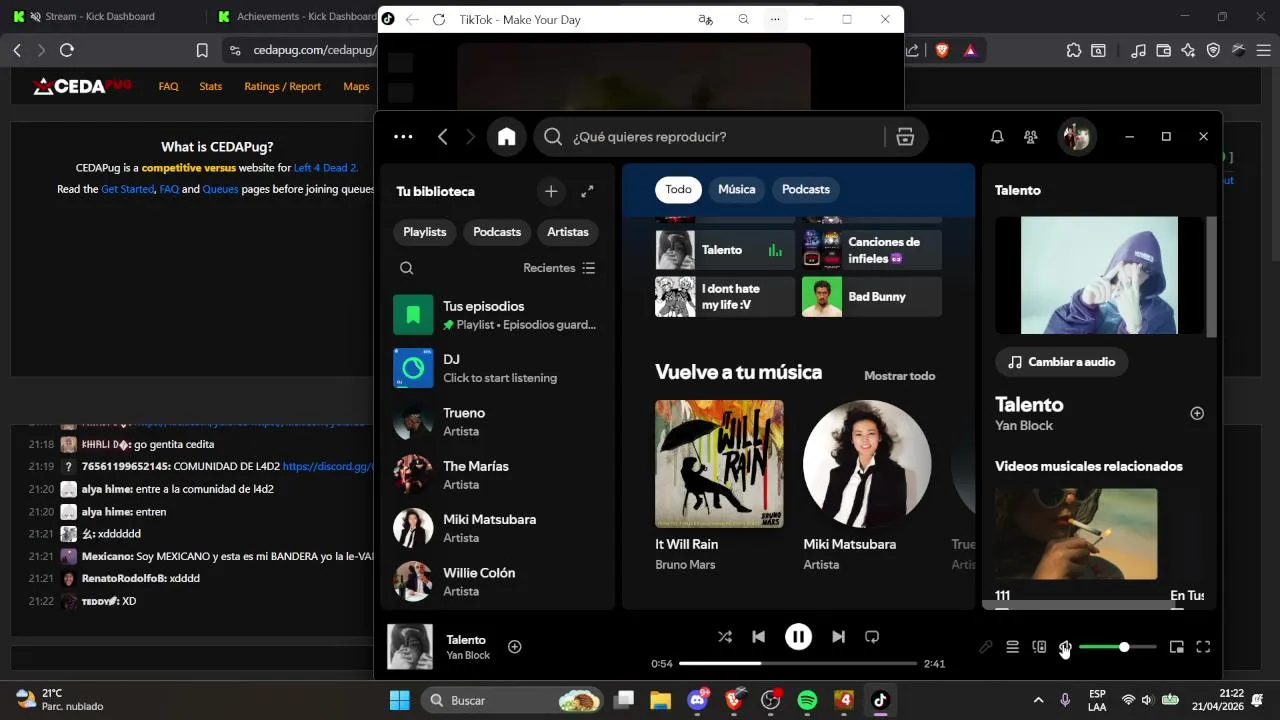Filter library by Playlists chip
The height and width of the screenshot is (720, 1280).
click(425, 232)
